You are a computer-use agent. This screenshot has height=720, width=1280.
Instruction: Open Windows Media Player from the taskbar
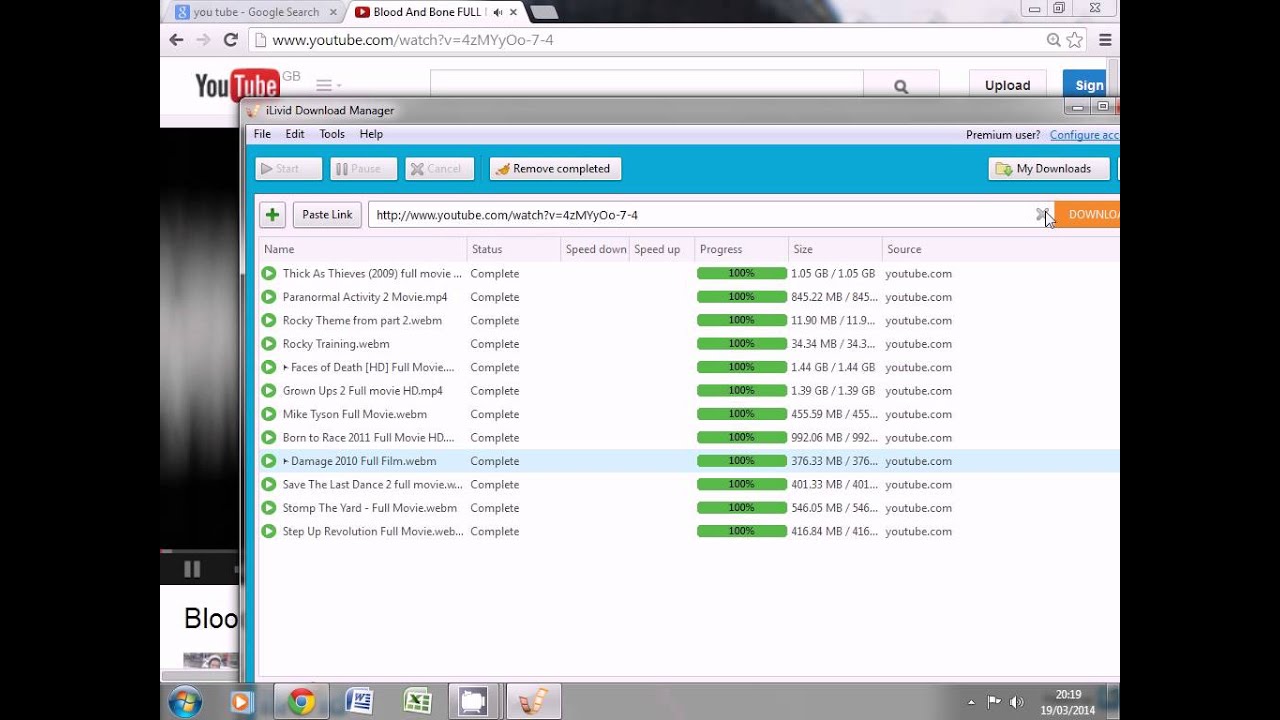tap(241, 701)
